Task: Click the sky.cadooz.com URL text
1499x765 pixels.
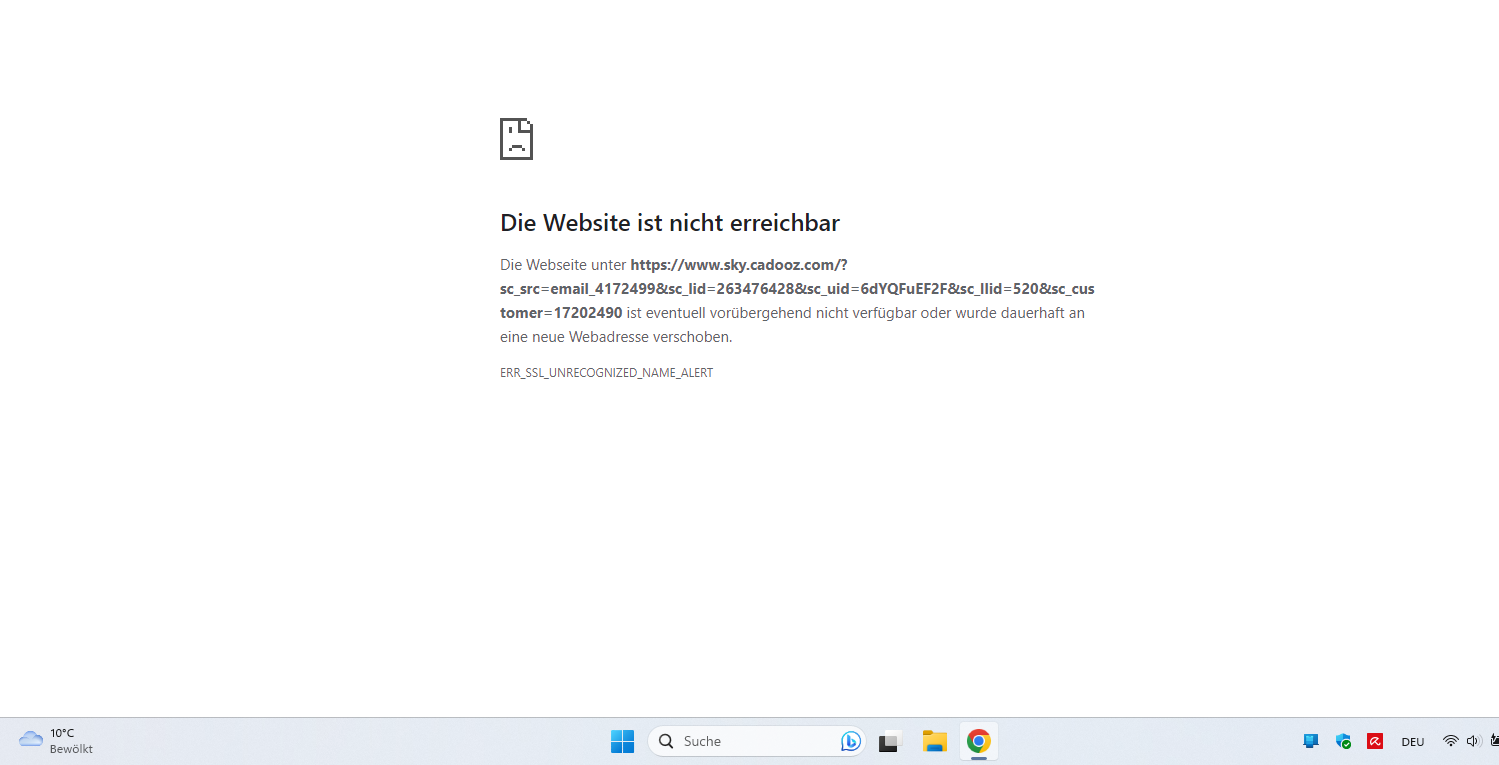Action: point(797,289)
